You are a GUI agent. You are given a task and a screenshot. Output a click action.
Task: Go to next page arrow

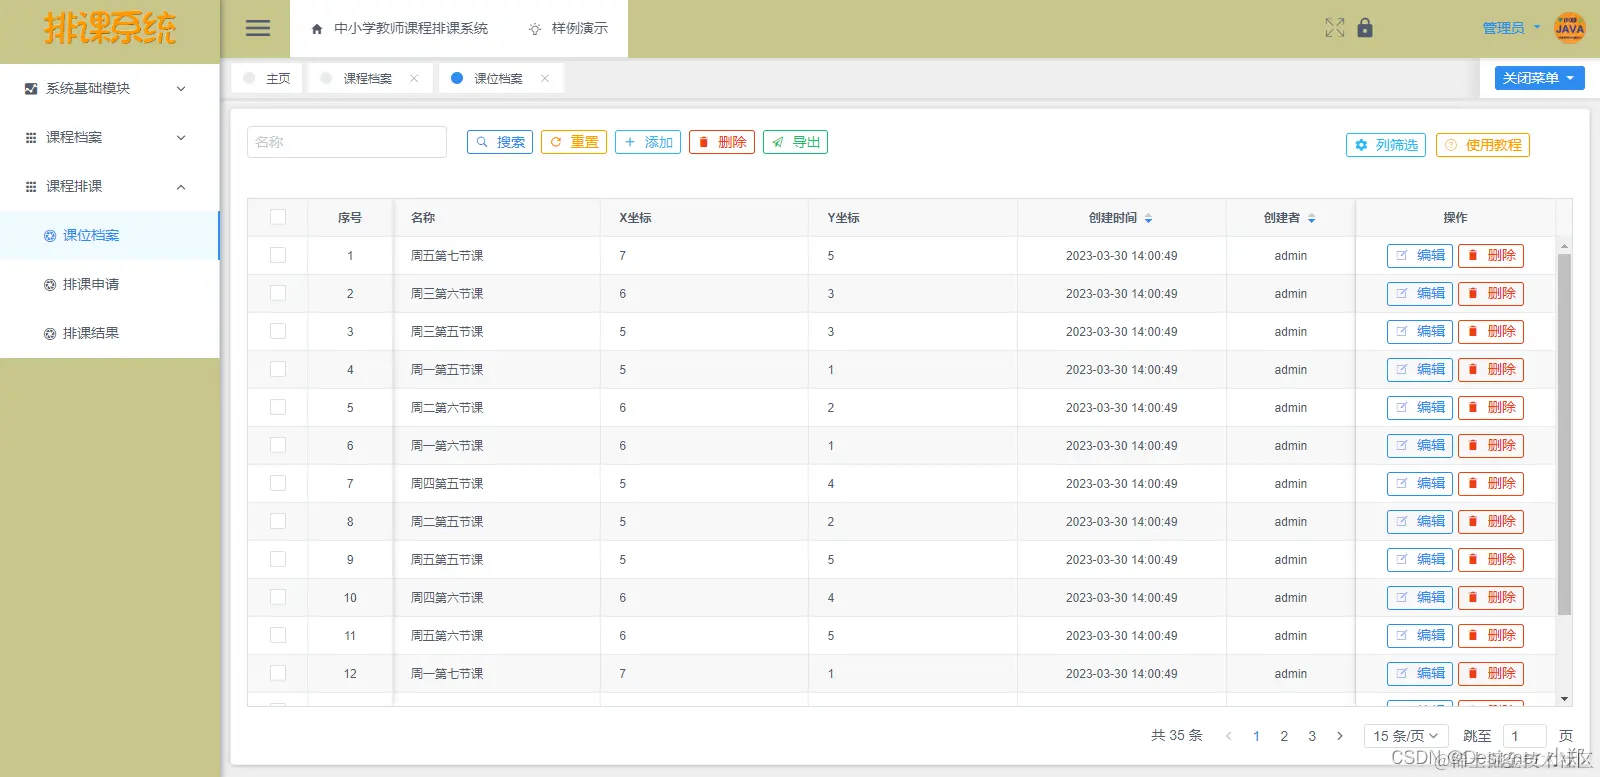(x=1340, y=736)
